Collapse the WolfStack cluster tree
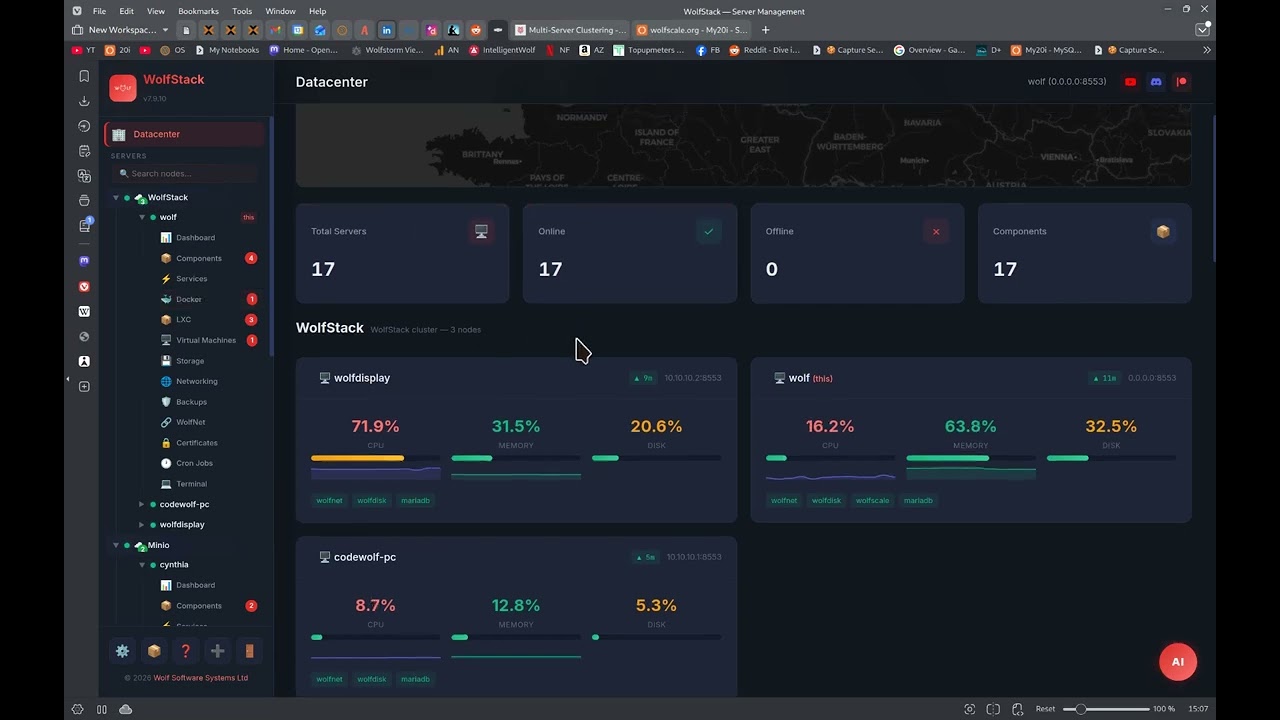The image size is (1280, 720). [x=116, y=198]
